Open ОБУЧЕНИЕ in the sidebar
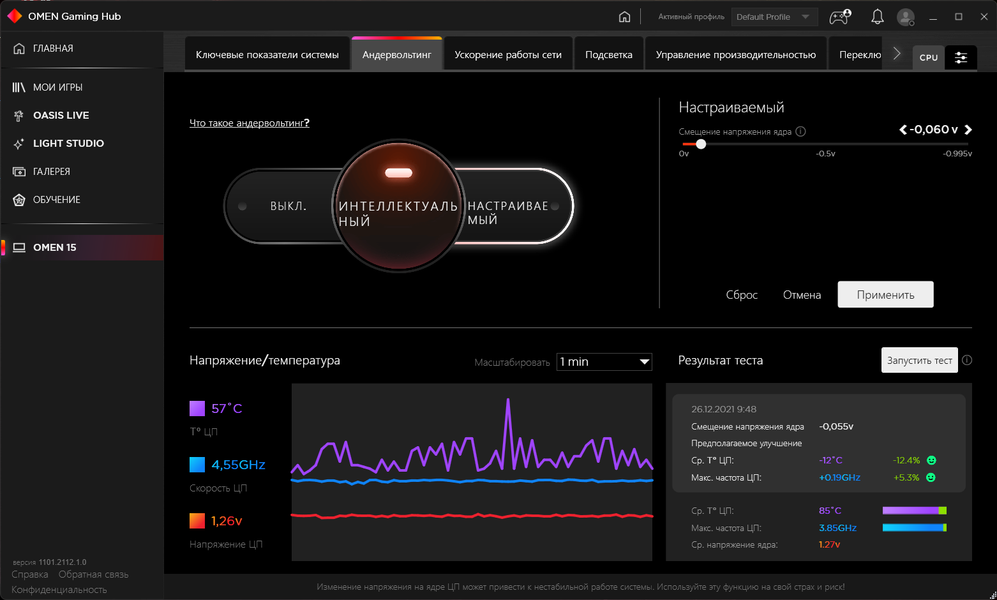The image size is (997, 600). [x=81, y=199]
